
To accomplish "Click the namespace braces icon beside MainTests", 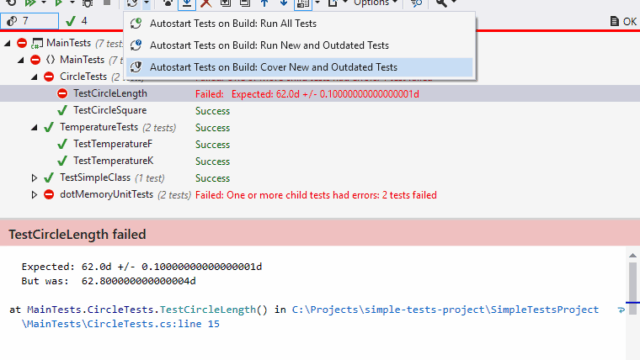I will click(x=50, y=60).
